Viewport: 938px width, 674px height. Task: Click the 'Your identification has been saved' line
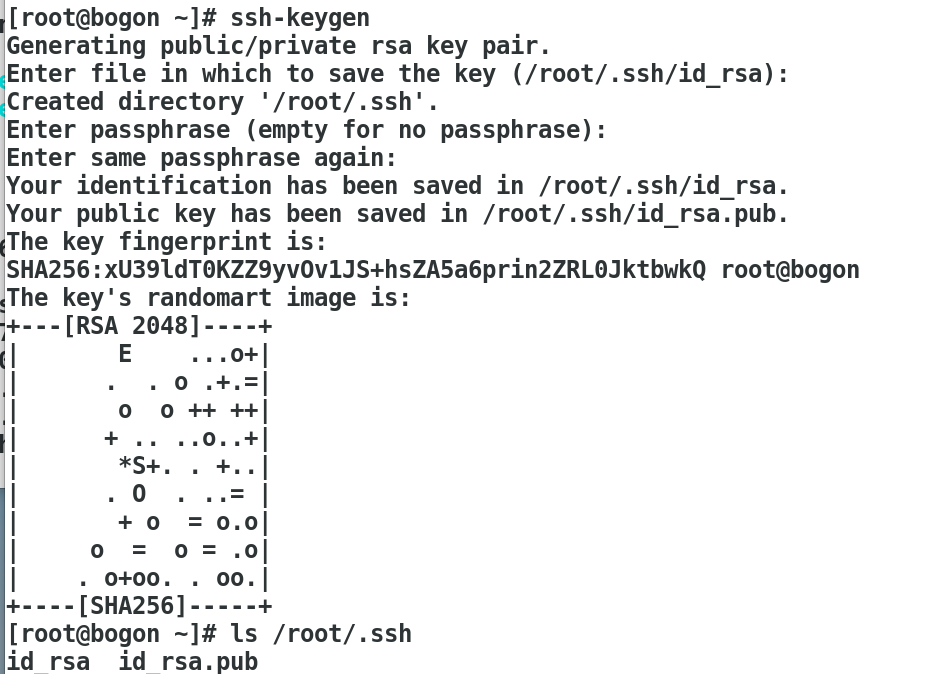click(x=397, y=186)
